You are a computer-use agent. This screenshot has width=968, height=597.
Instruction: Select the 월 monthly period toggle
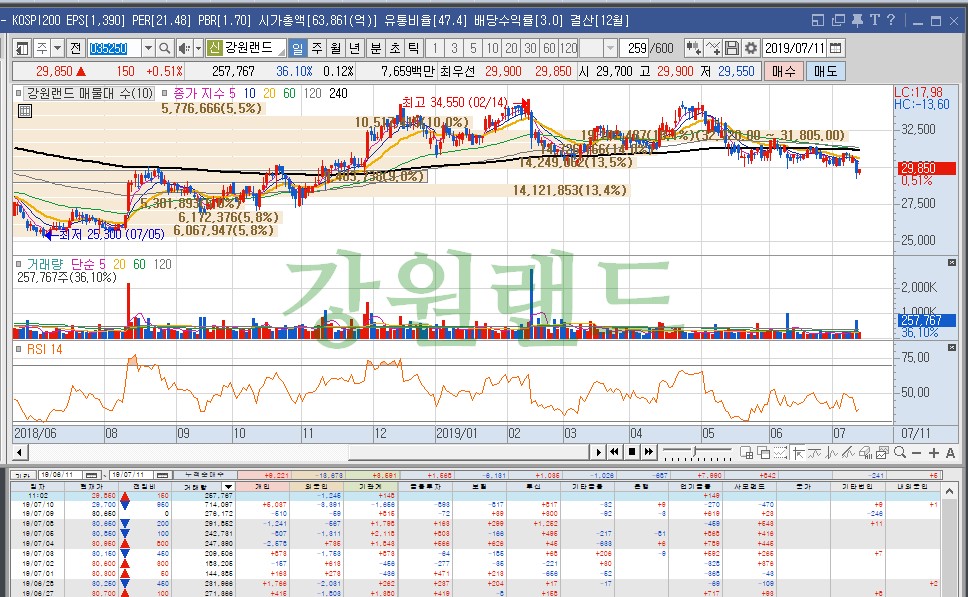click(335, 48)
